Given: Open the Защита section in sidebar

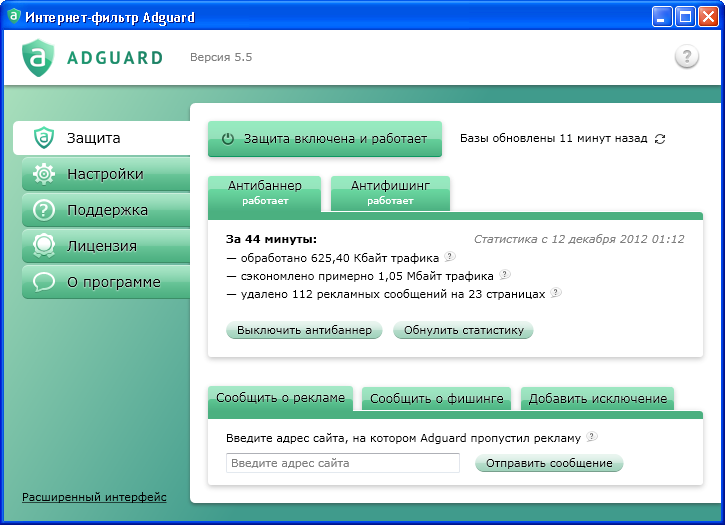Looking at the screenshot, I should pyautogui.click(x=101, y=138).
